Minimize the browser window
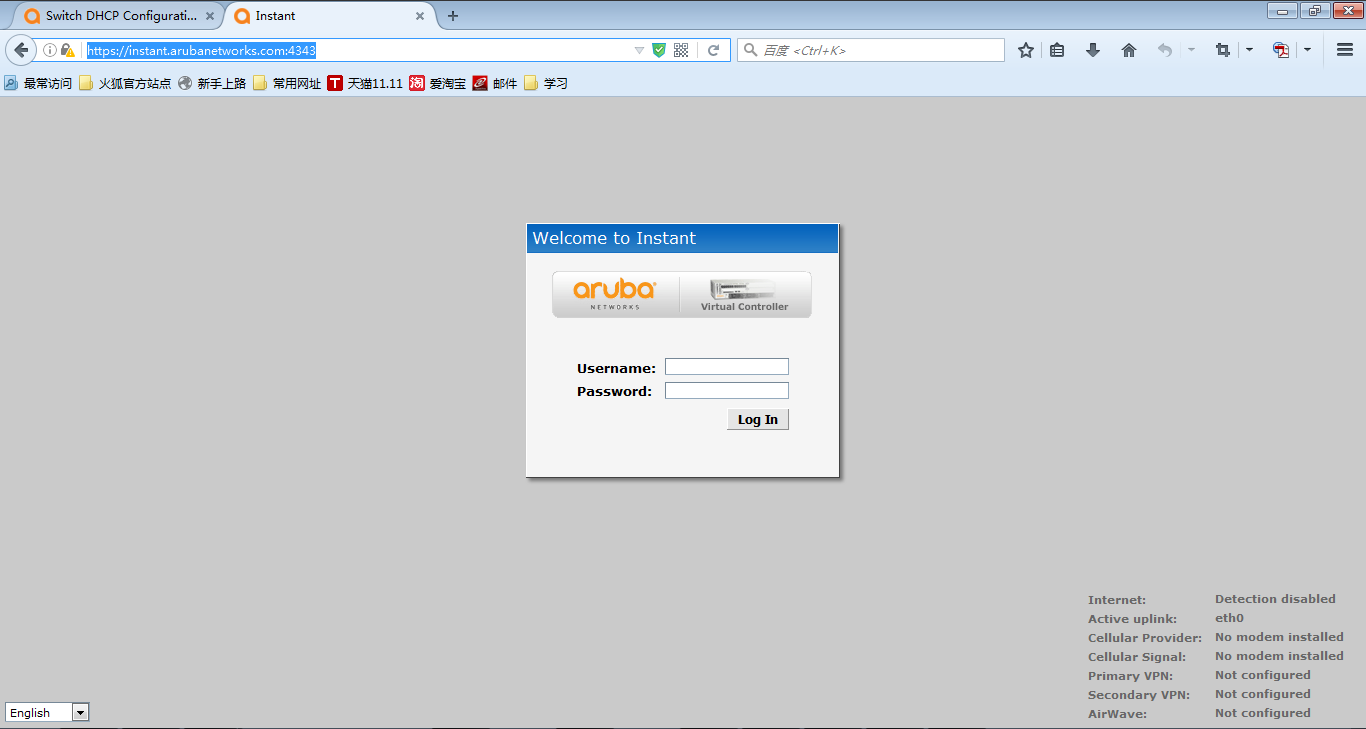The width and height of the screenshot is (1366, 729). [x=1282, y=10]
